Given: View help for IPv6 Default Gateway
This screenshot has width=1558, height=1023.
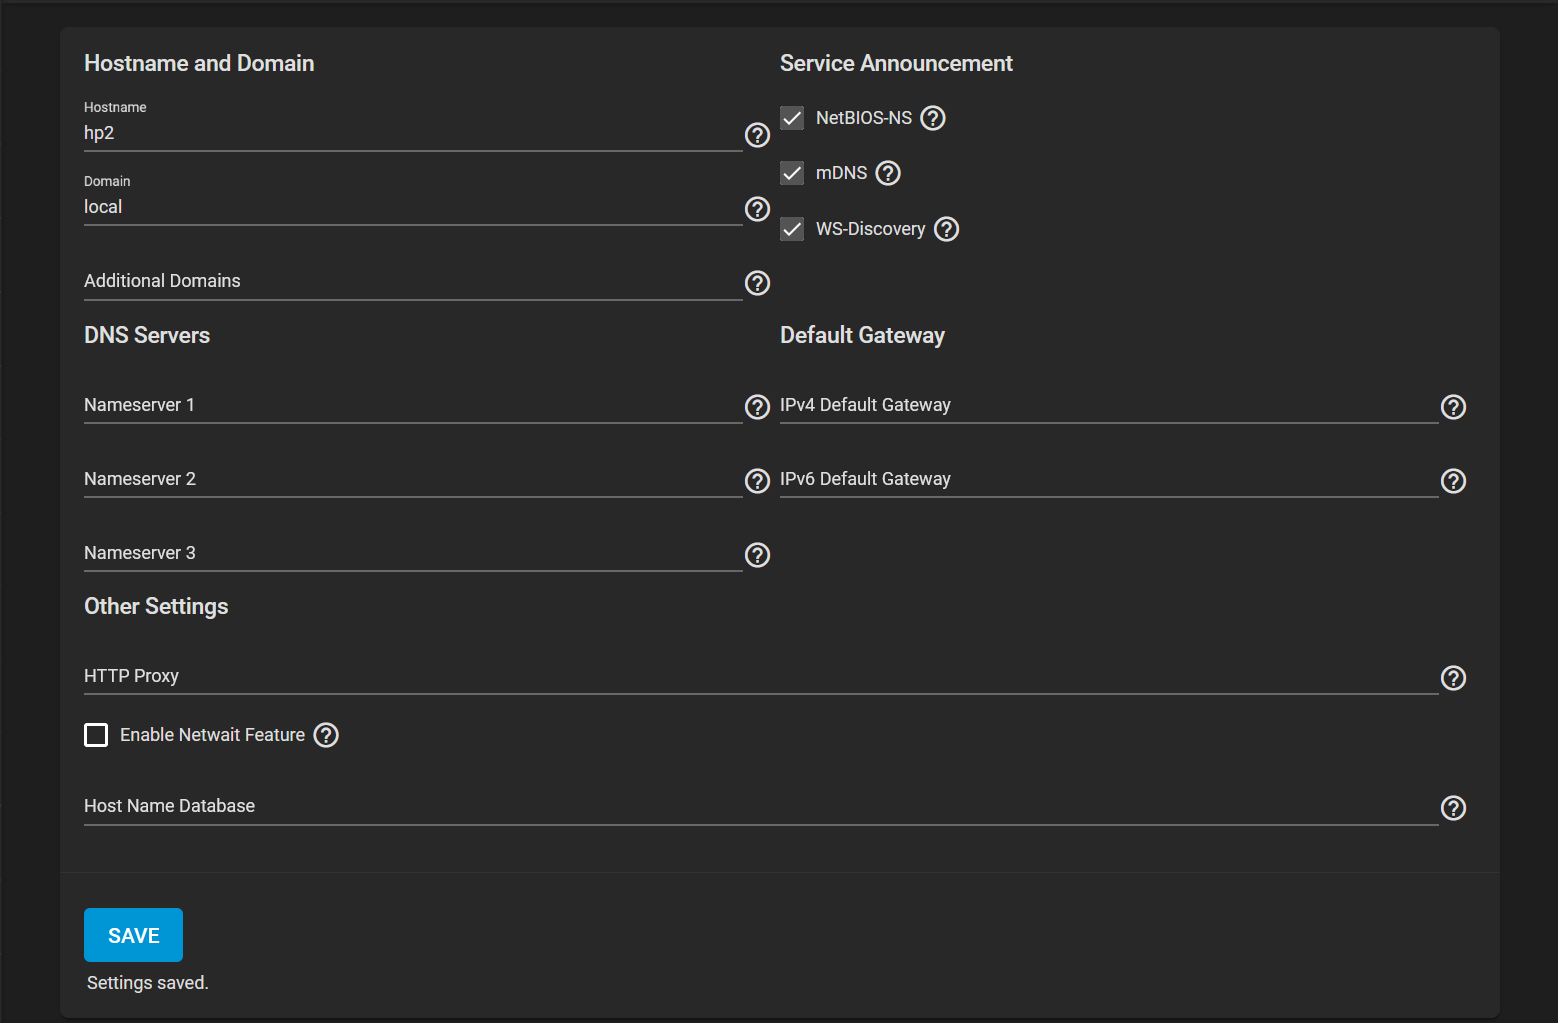Looking at the screenshot, I should 1453,481.
